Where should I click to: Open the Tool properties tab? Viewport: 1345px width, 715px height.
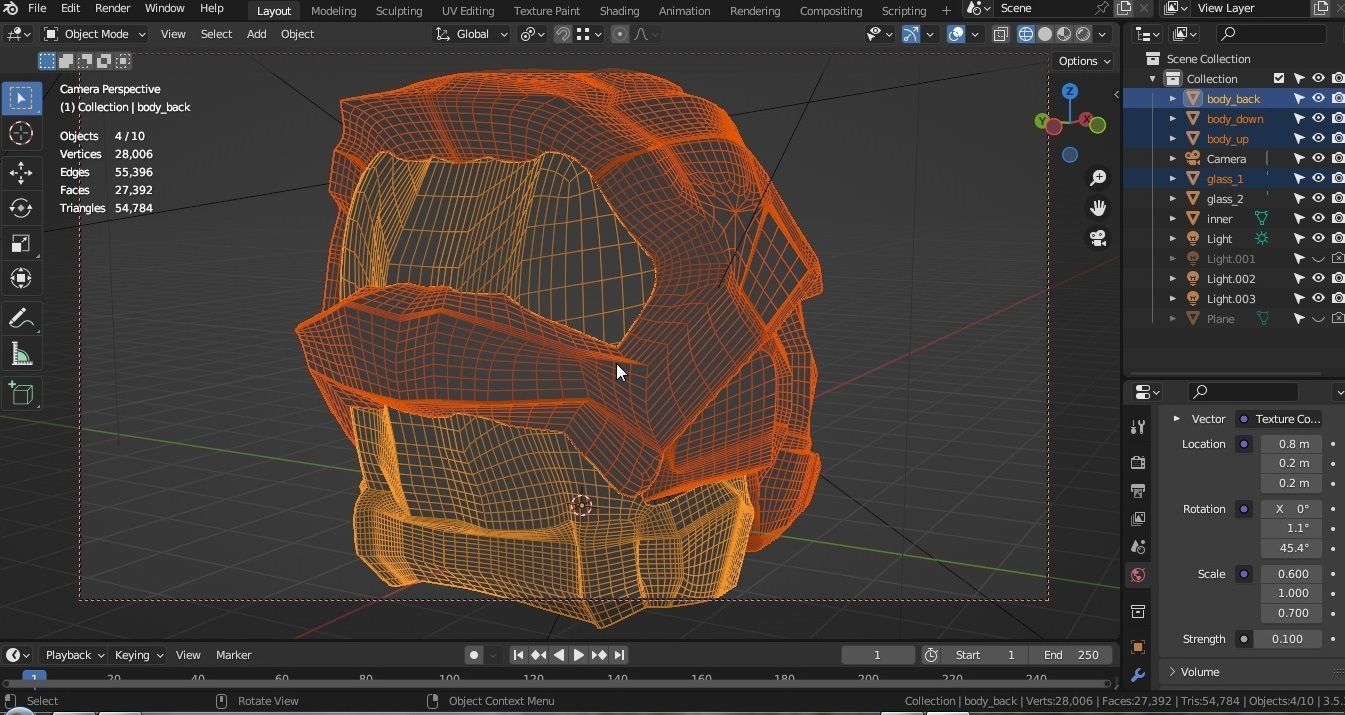[1137, 427]
